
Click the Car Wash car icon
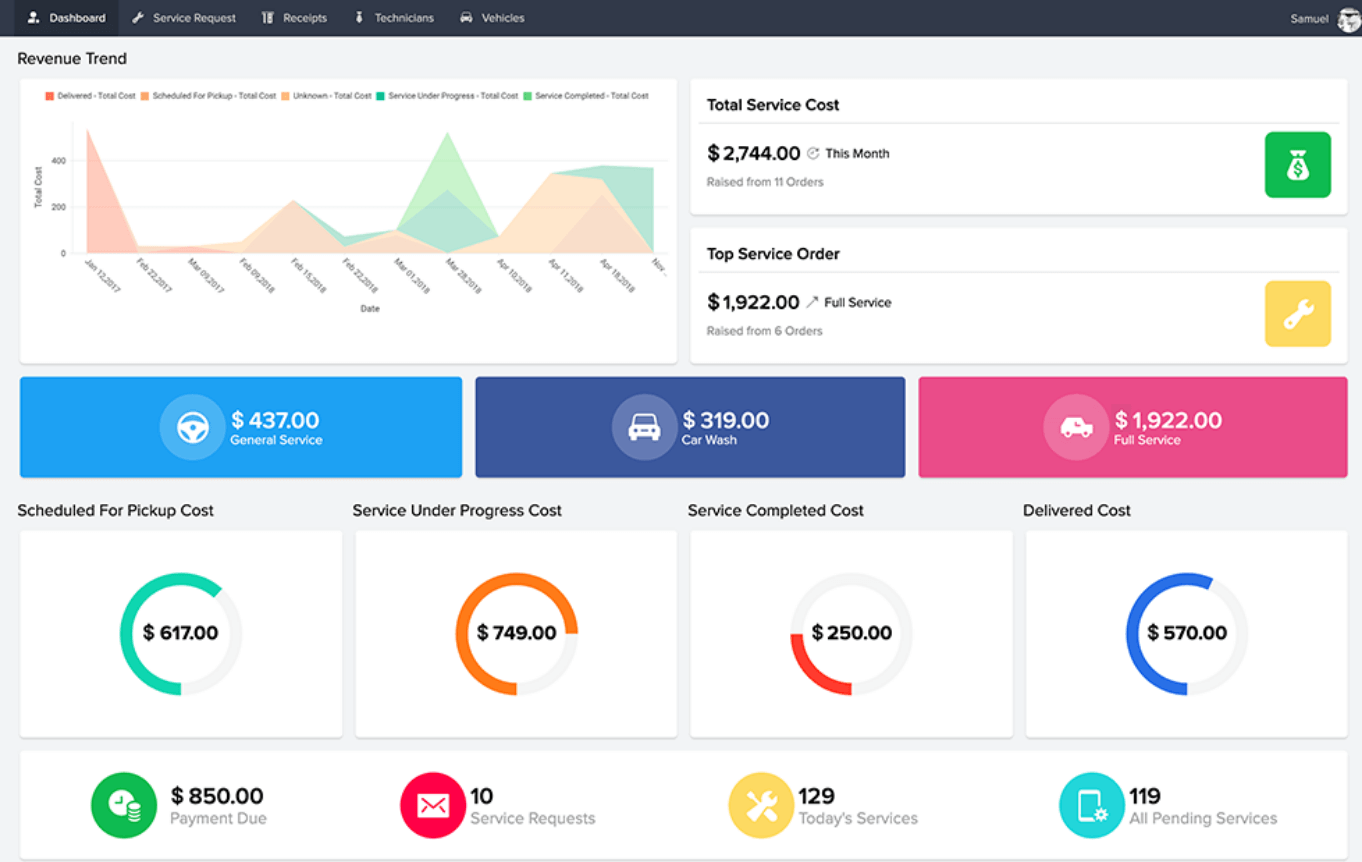click(x=644, y=427)
